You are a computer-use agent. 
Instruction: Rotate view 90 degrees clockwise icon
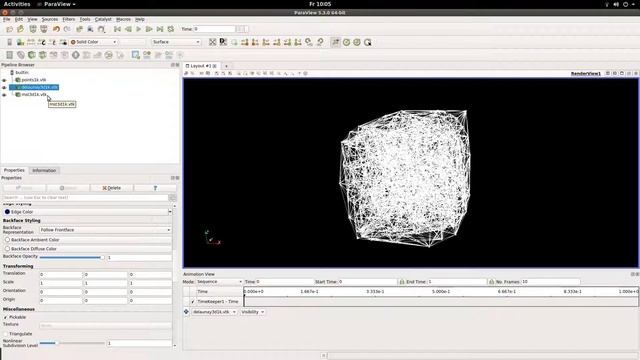pyautogui.click(x=309, y=42)
